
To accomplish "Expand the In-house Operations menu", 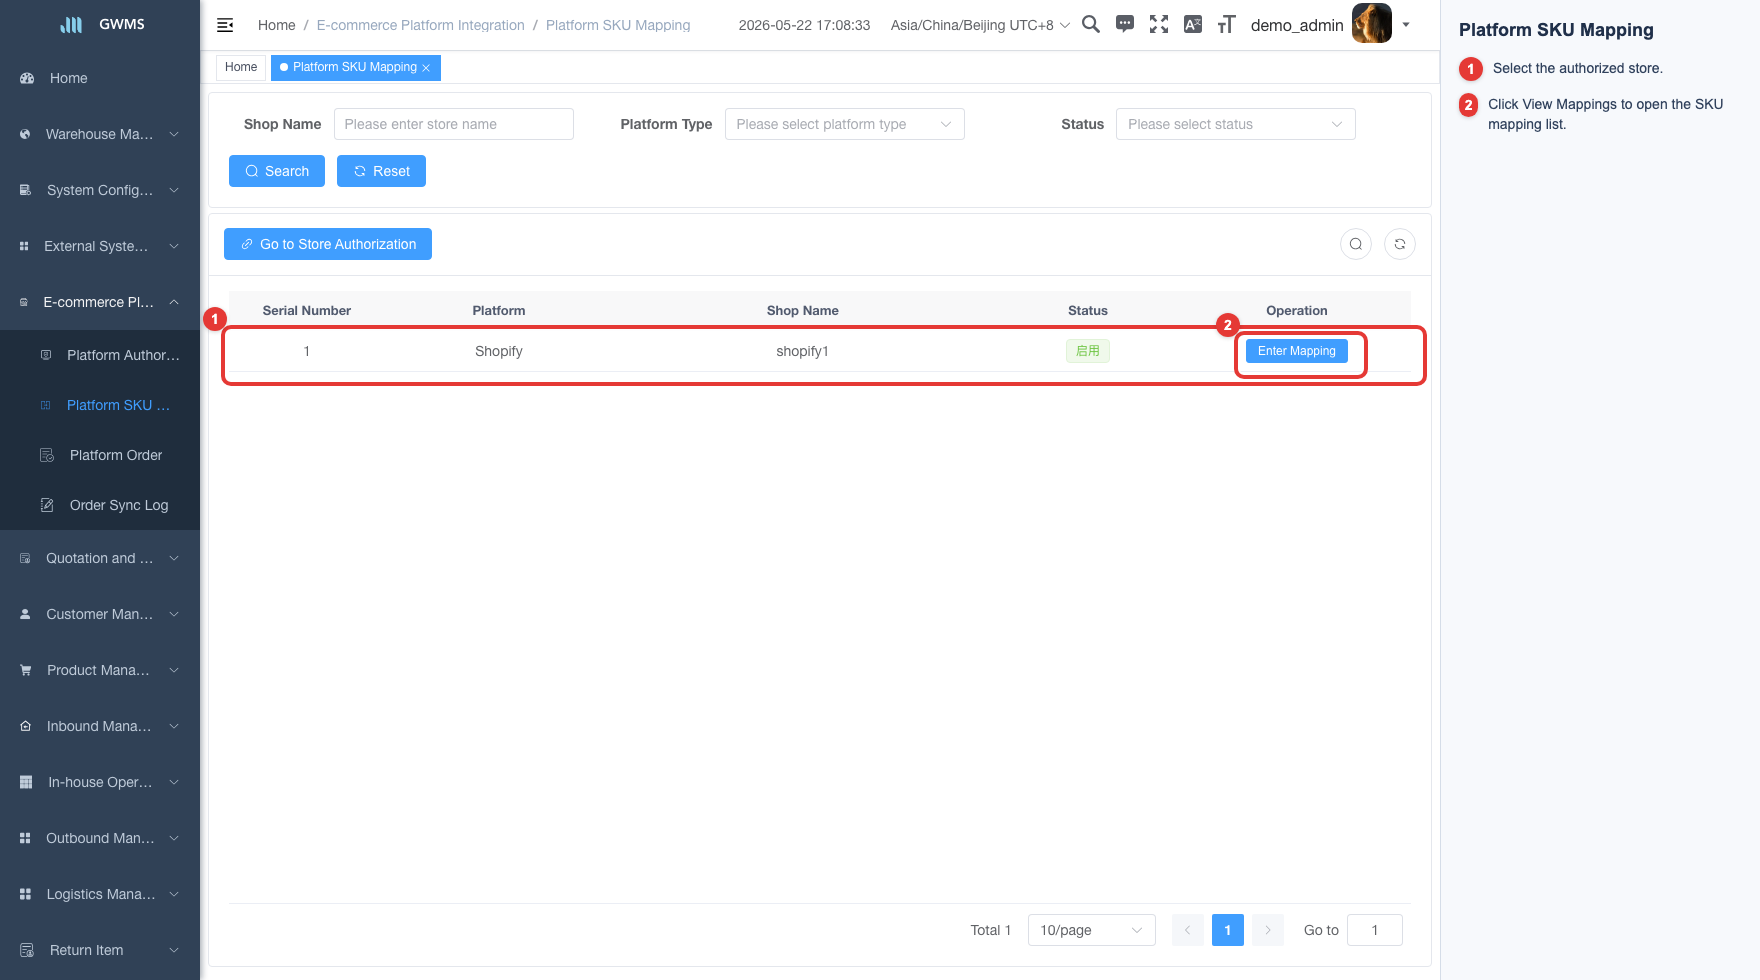I will point(100,782).
